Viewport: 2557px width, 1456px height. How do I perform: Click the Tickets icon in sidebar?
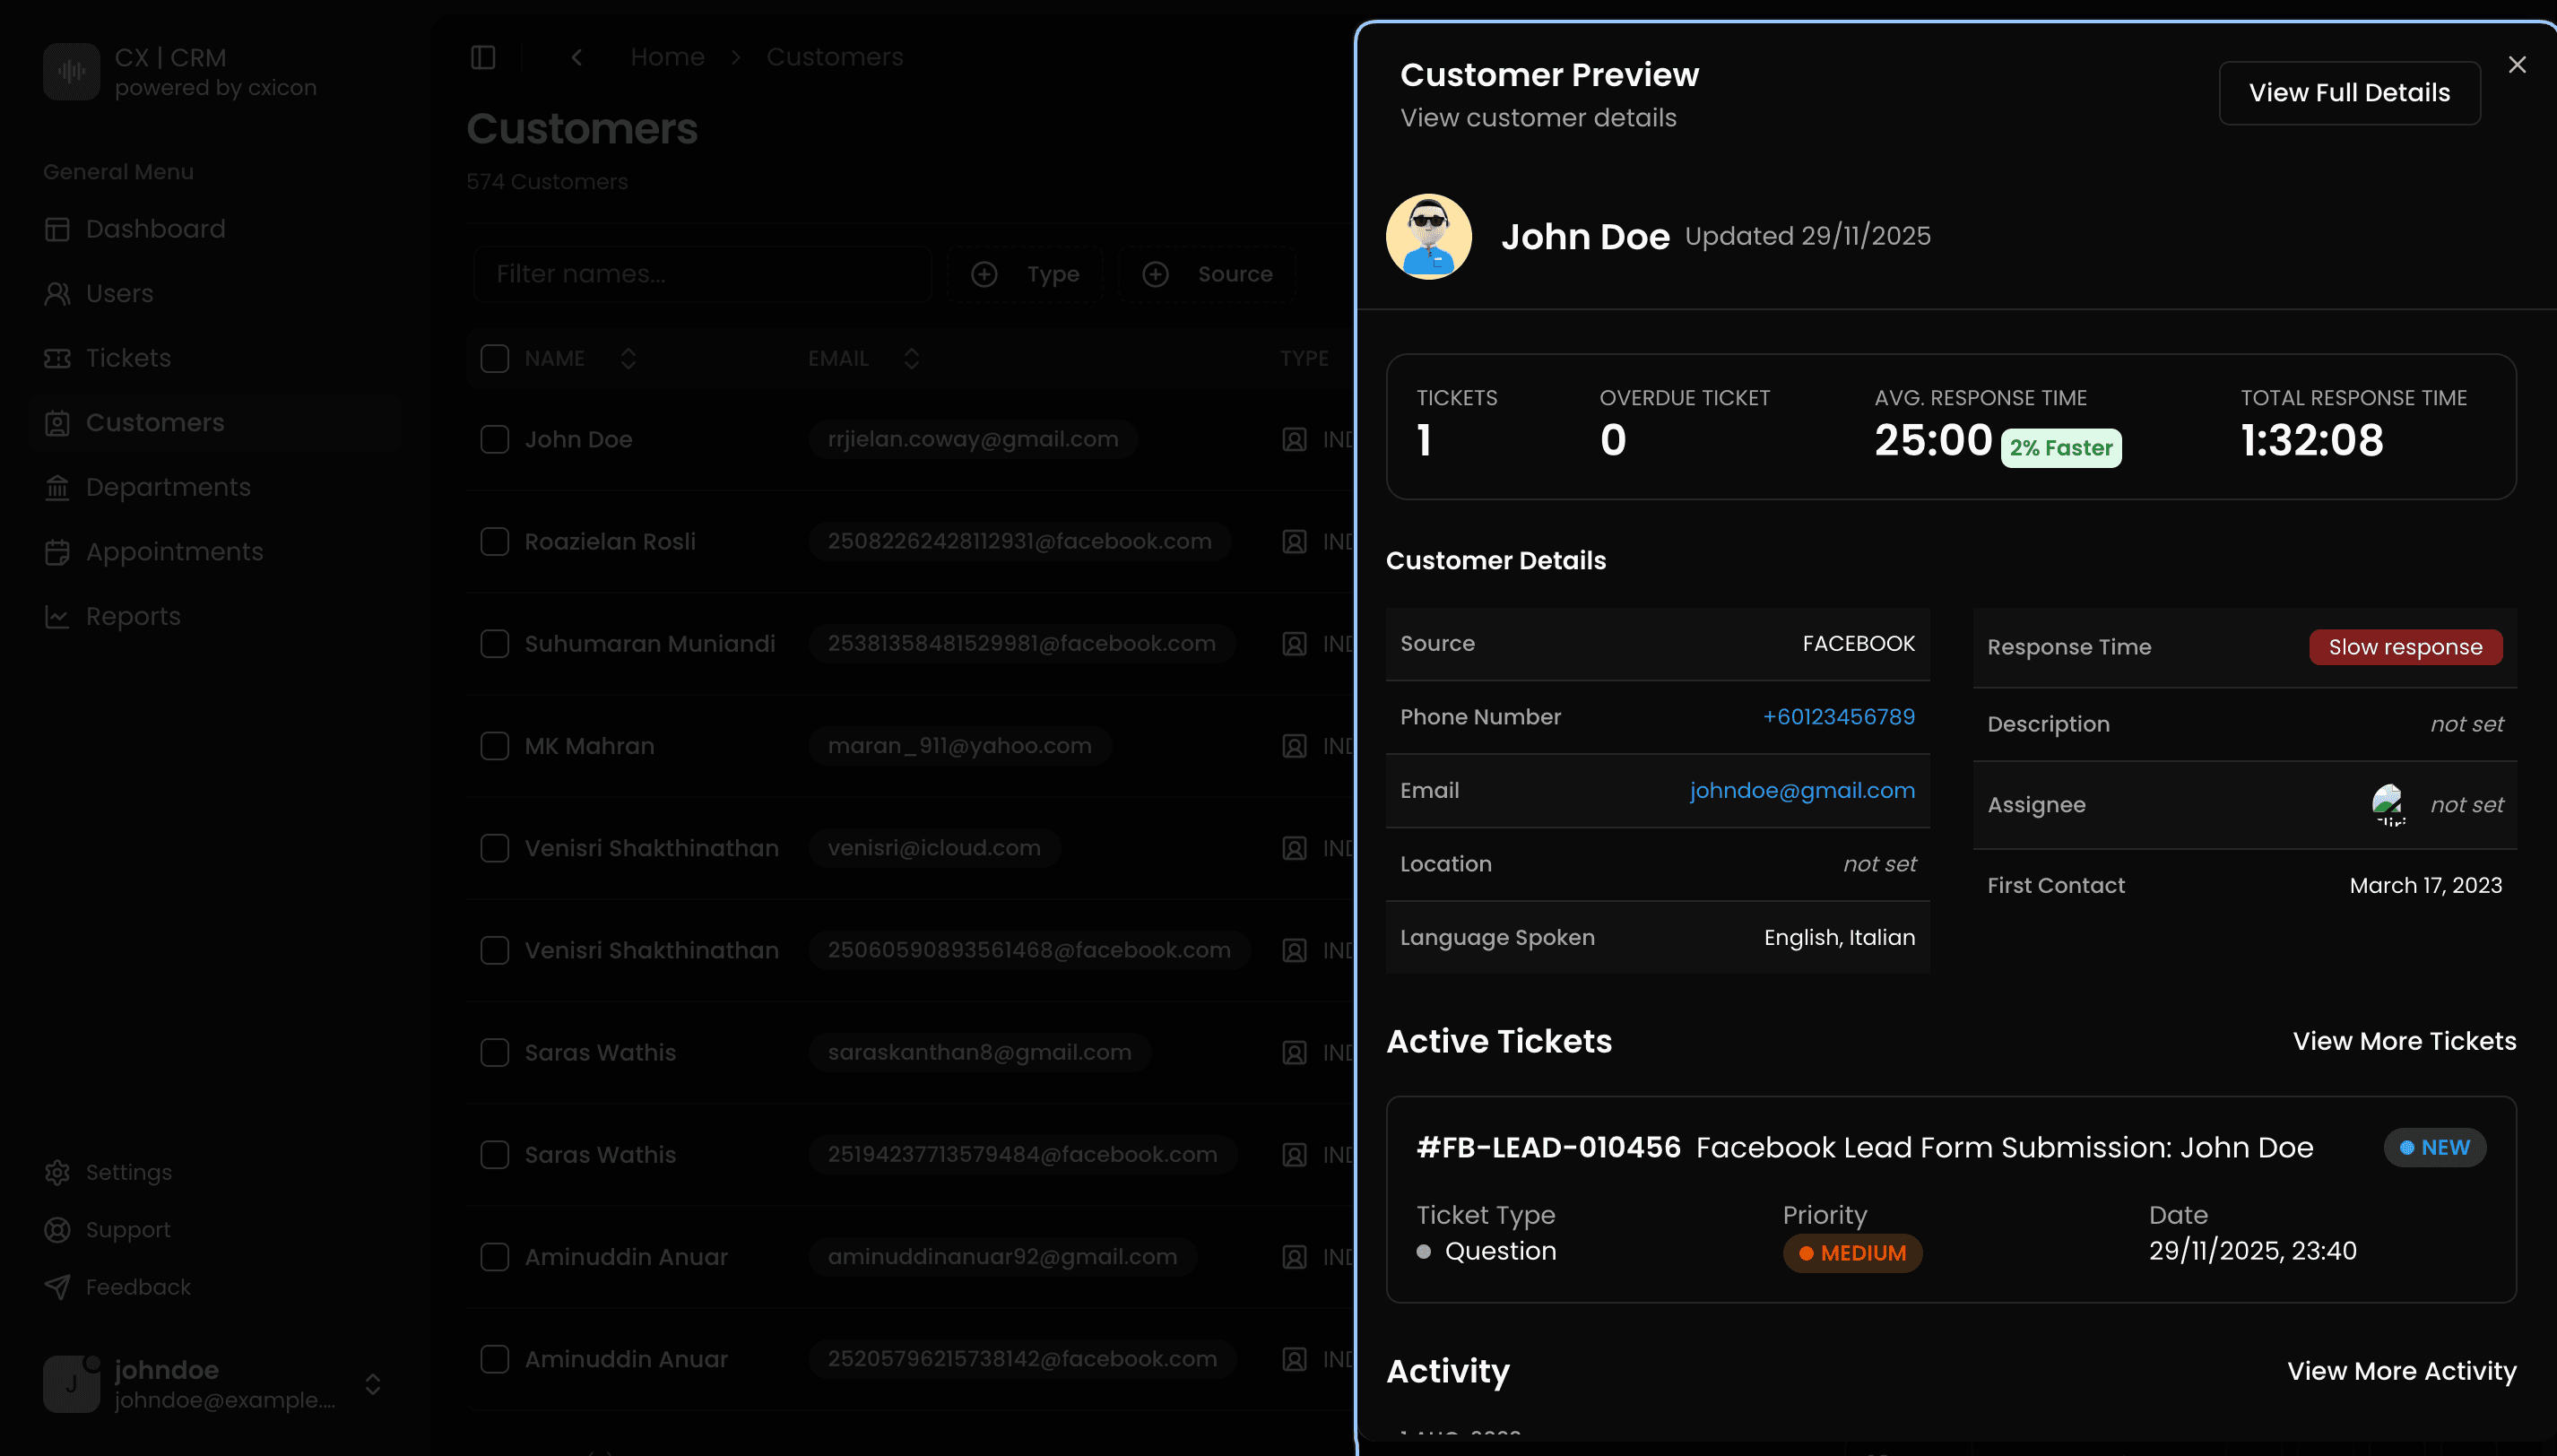57,358
